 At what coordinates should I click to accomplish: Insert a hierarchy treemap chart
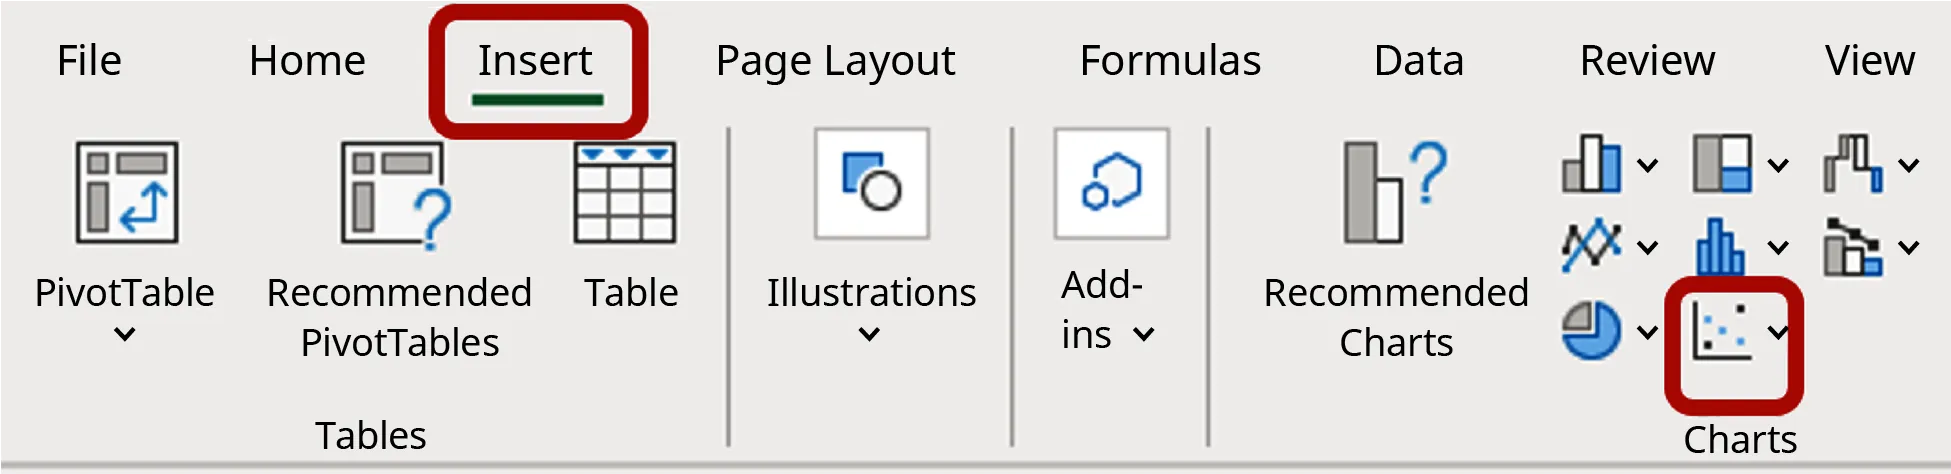[x=1722, y=165]
